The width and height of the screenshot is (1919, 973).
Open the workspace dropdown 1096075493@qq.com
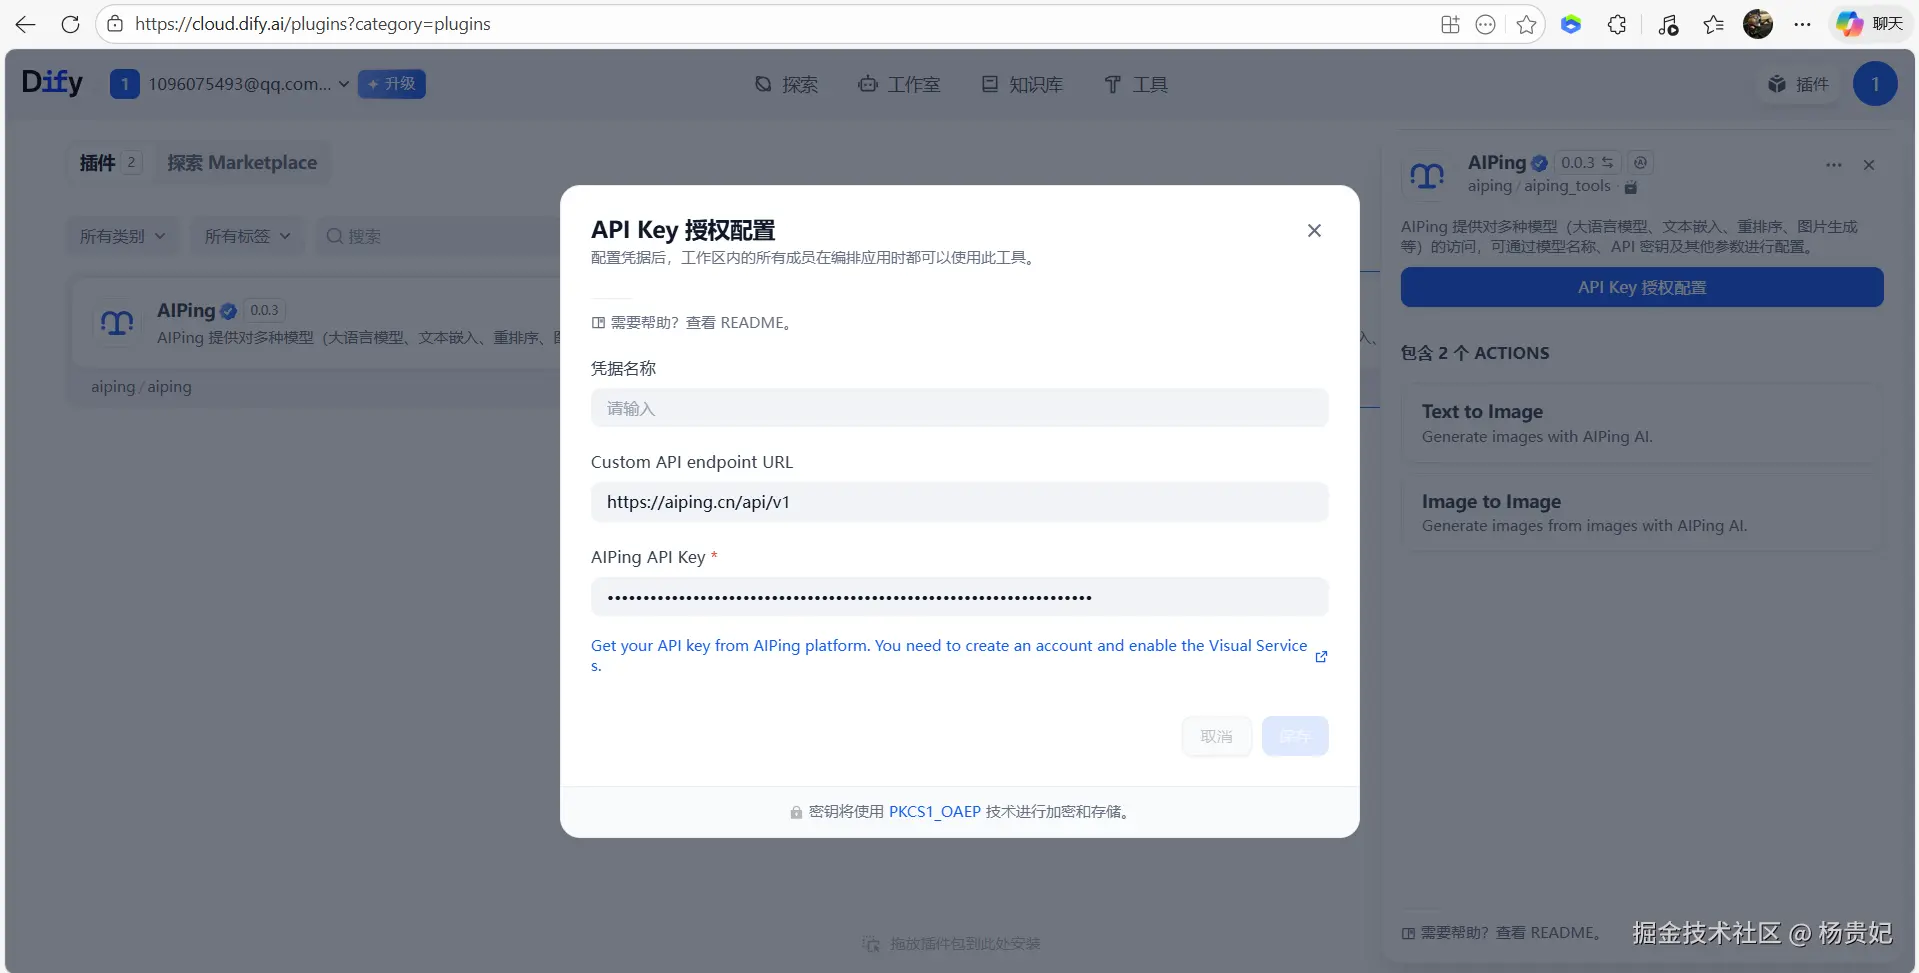(x=230, y=84)
